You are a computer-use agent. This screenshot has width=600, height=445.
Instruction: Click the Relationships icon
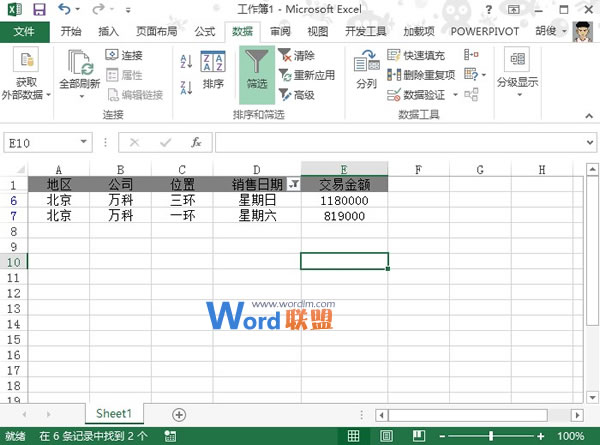tap(471, 95)
